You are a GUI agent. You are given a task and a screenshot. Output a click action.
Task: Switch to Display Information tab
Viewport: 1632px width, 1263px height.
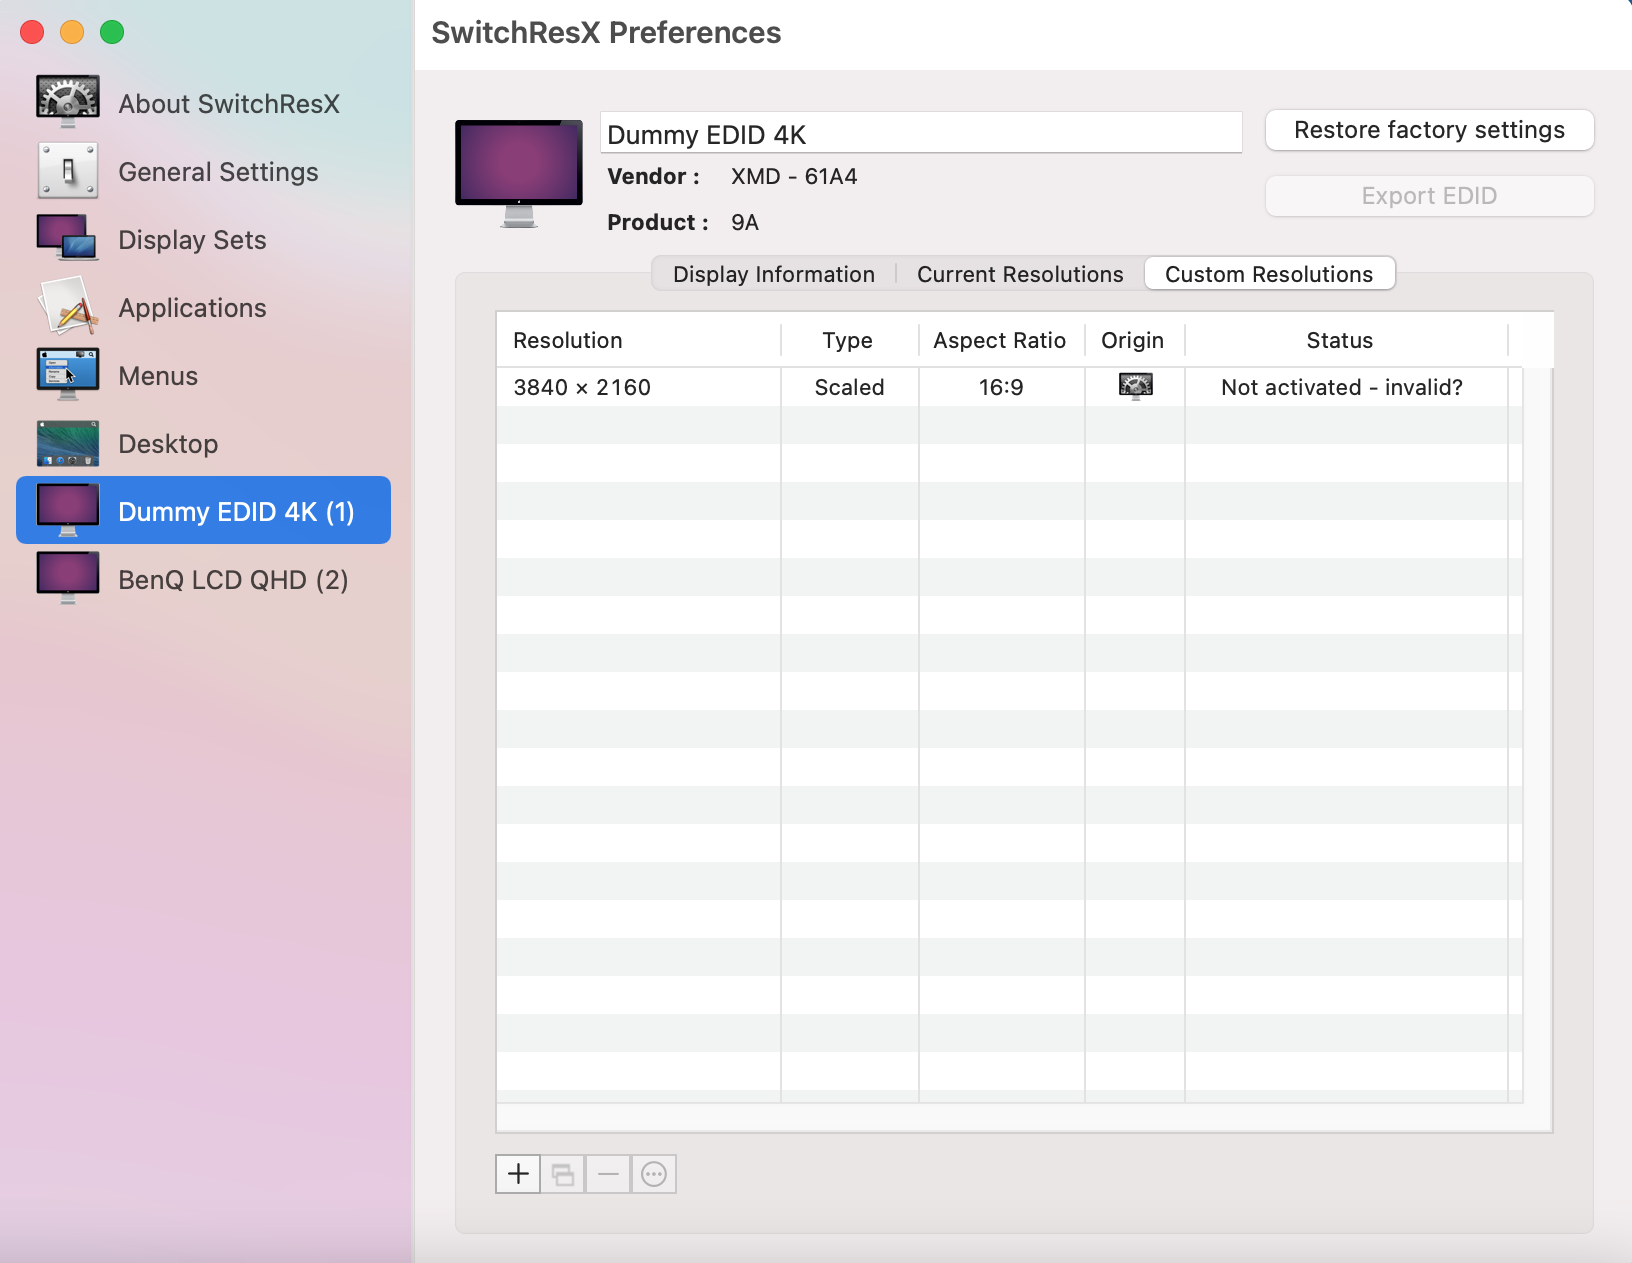[x=773, y=274]
